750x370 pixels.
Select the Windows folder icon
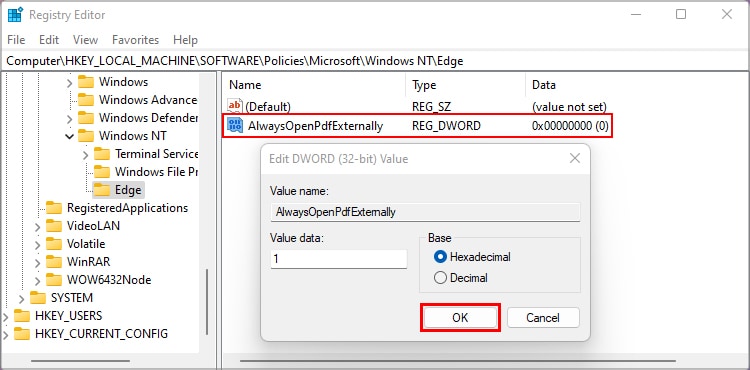86,82
